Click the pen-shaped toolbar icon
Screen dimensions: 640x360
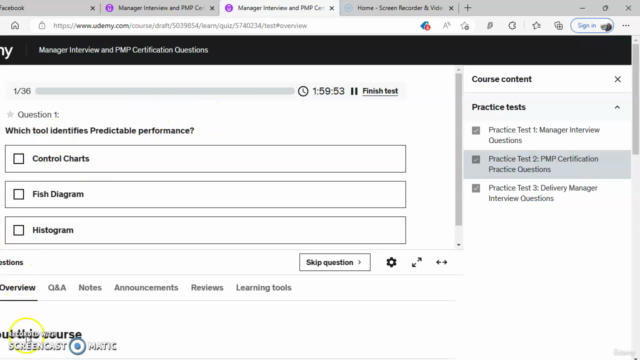pyautogui.click(x=490, y=25)
